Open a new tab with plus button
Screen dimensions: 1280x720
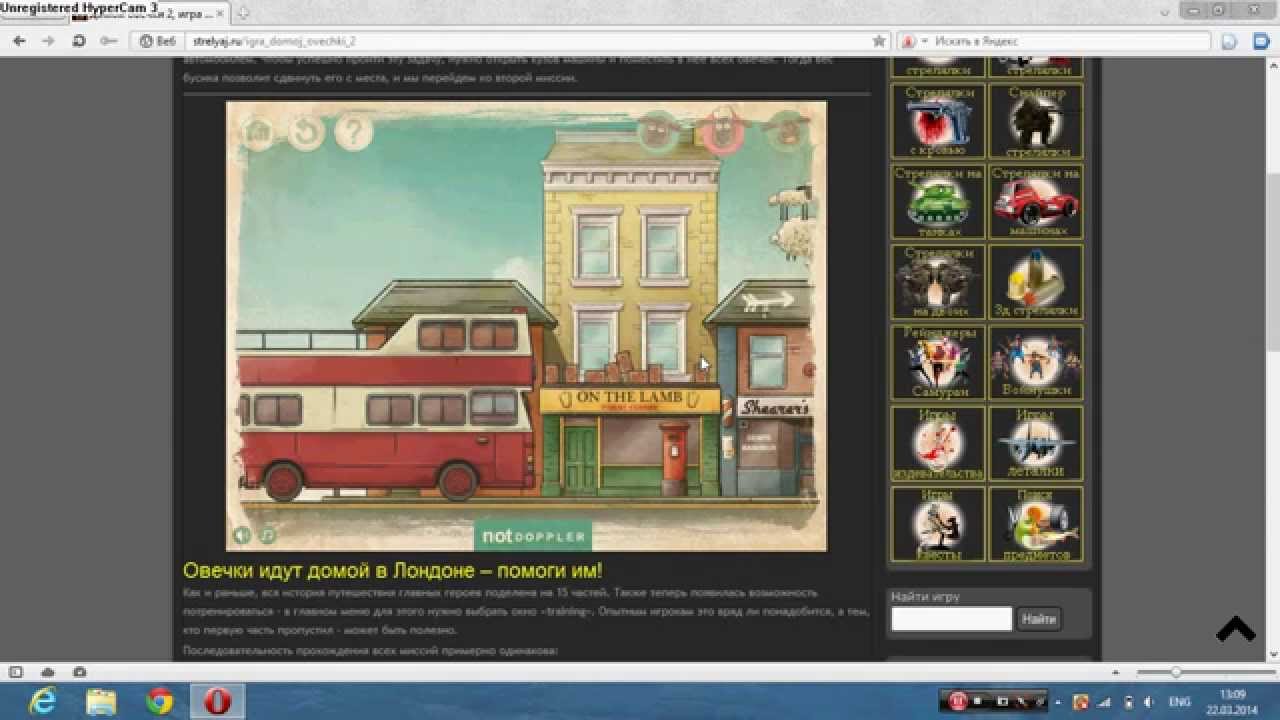(243, 13)
